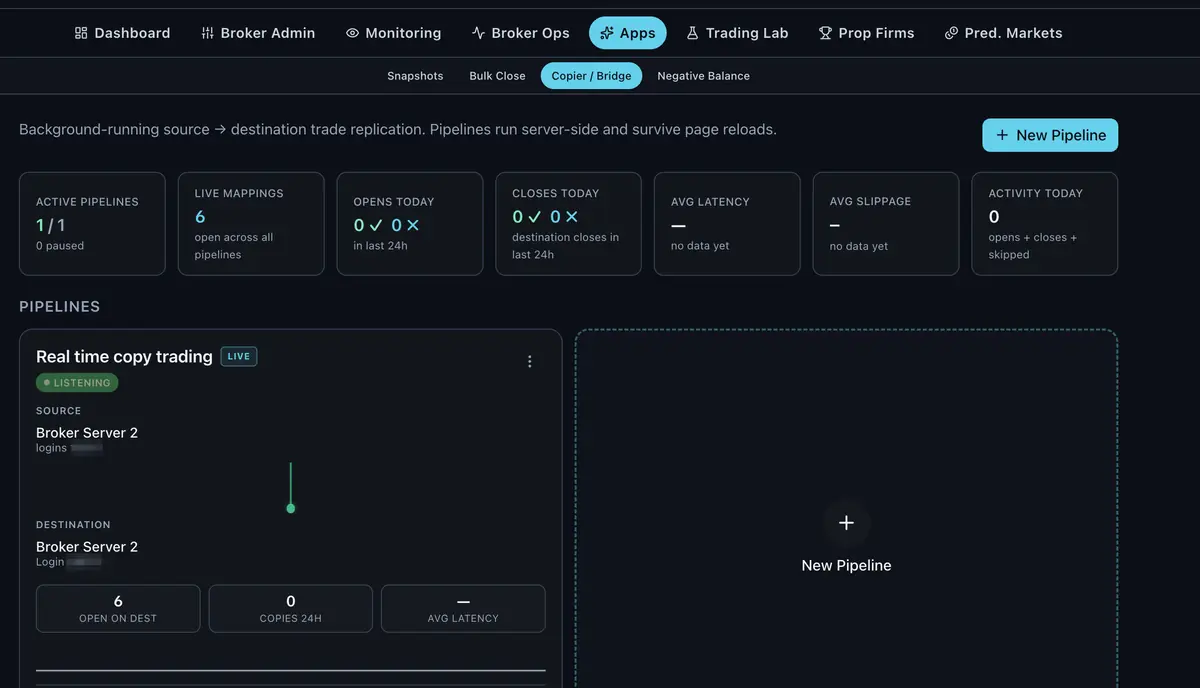Click the sliders icon beside Broker Admin
The image size is (1200, 688).
207,33
